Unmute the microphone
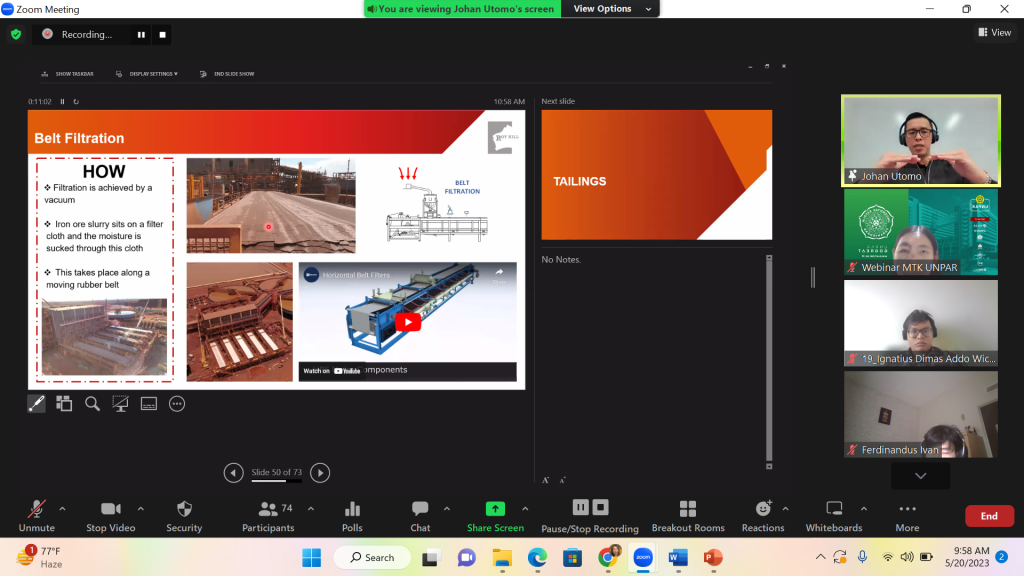Viewport: 1024px width, 576px height. (x=37, y=509)
